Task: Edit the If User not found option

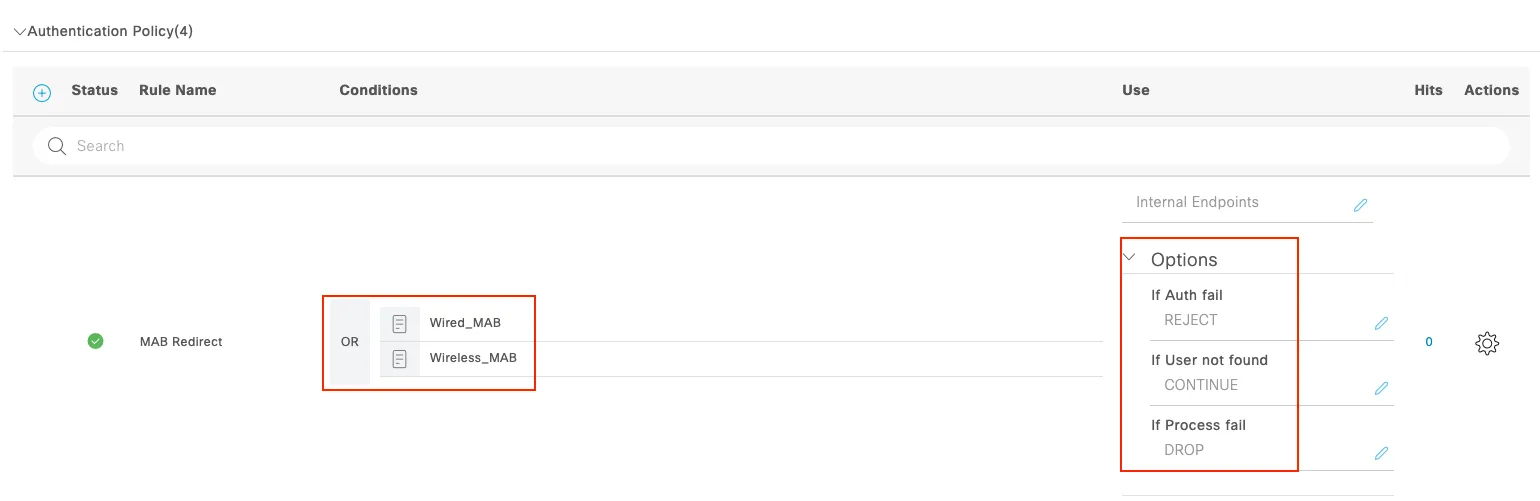Action: pyautogui.click(x=1381, y=388)
